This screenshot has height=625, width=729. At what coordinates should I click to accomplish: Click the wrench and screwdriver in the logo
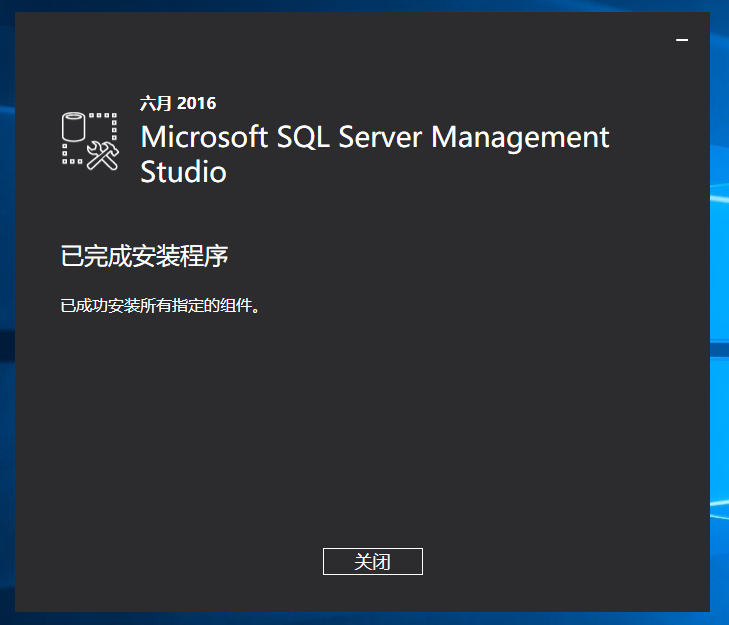click(103, 155)
